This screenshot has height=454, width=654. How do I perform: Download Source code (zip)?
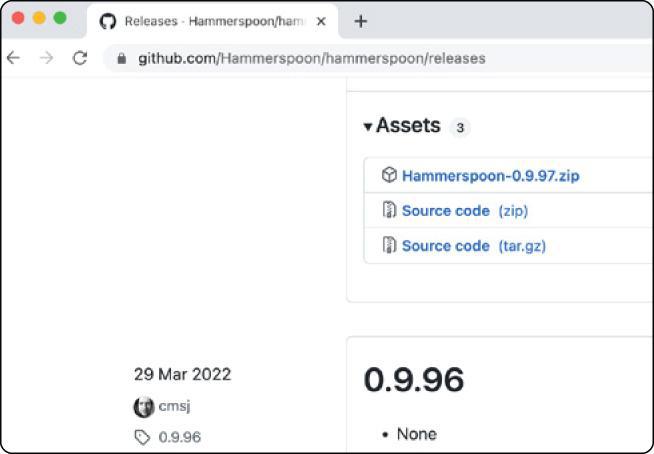pyautogui.click(x=465, y=211)
